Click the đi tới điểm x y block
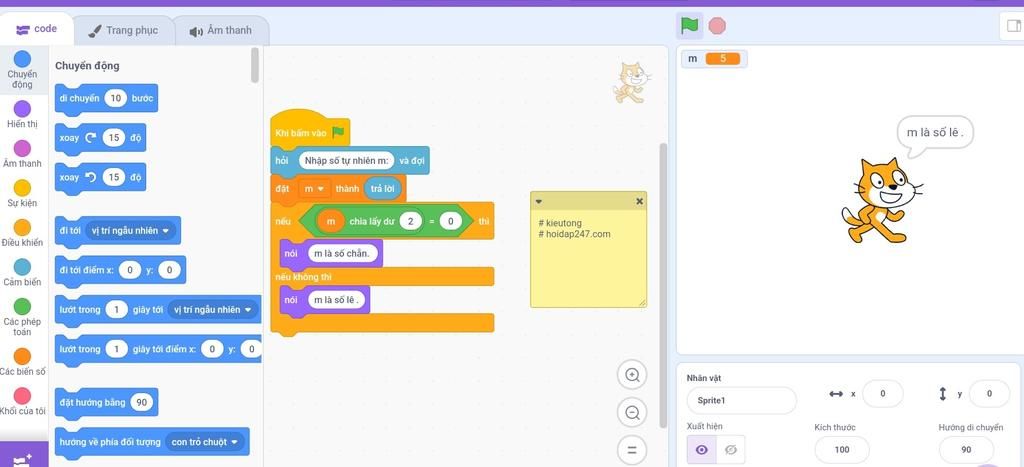 pos(120,270)
